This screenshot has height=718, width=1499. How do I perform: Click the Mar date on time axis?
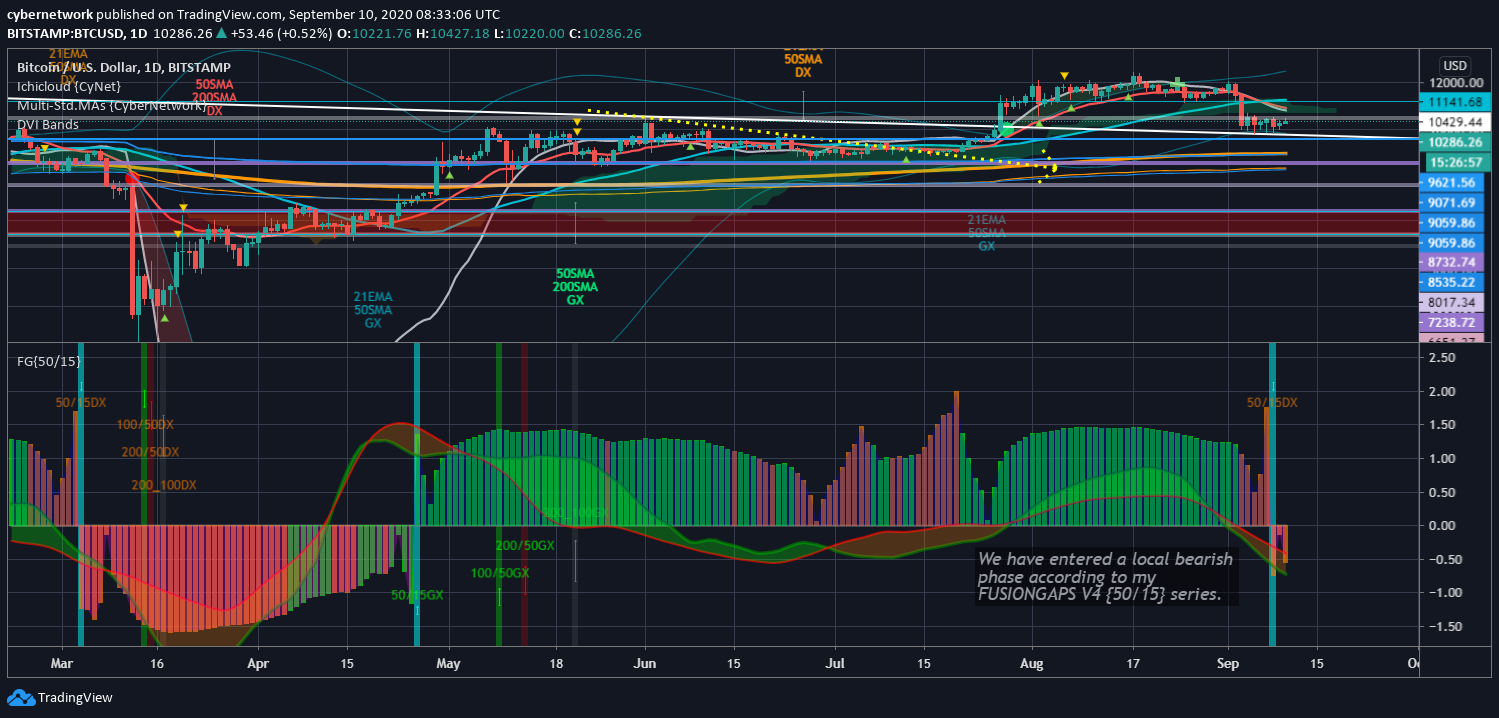62,663
